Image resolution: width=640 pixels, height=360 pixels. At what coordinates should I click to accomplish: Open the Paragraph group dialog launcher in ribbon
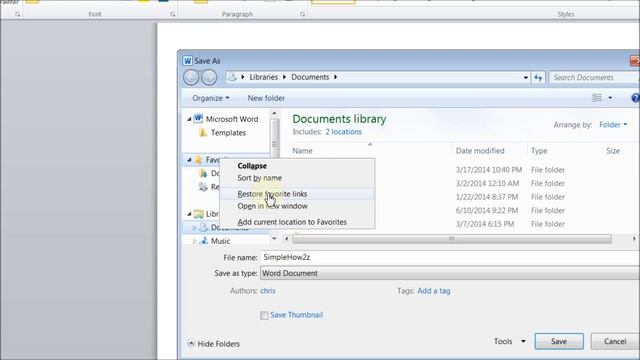coord(302,14)
